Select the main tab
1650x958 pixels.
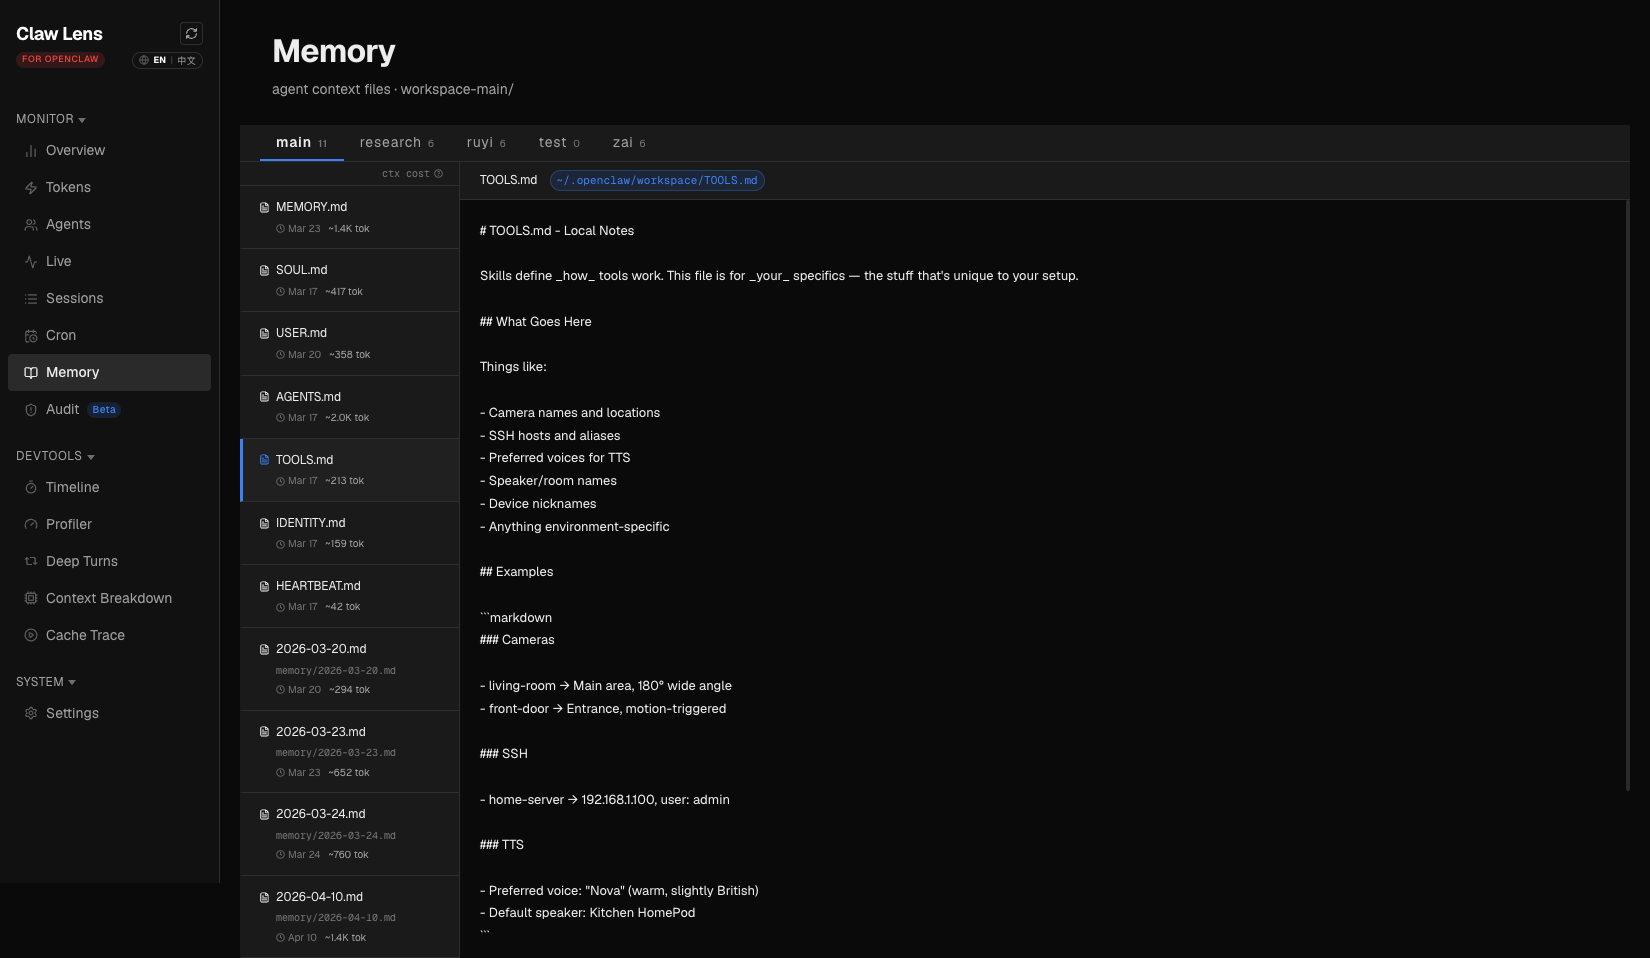301,143
